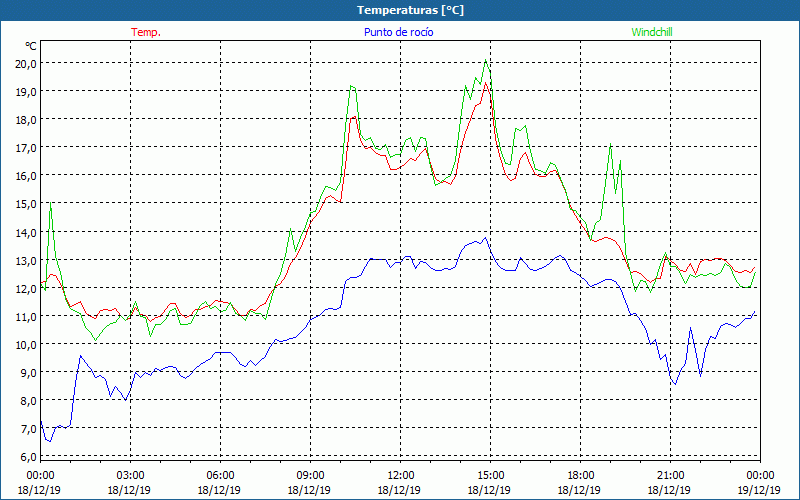Click the 15:00 time axis label
800x500 pixels.
click(x=490, y=476)
